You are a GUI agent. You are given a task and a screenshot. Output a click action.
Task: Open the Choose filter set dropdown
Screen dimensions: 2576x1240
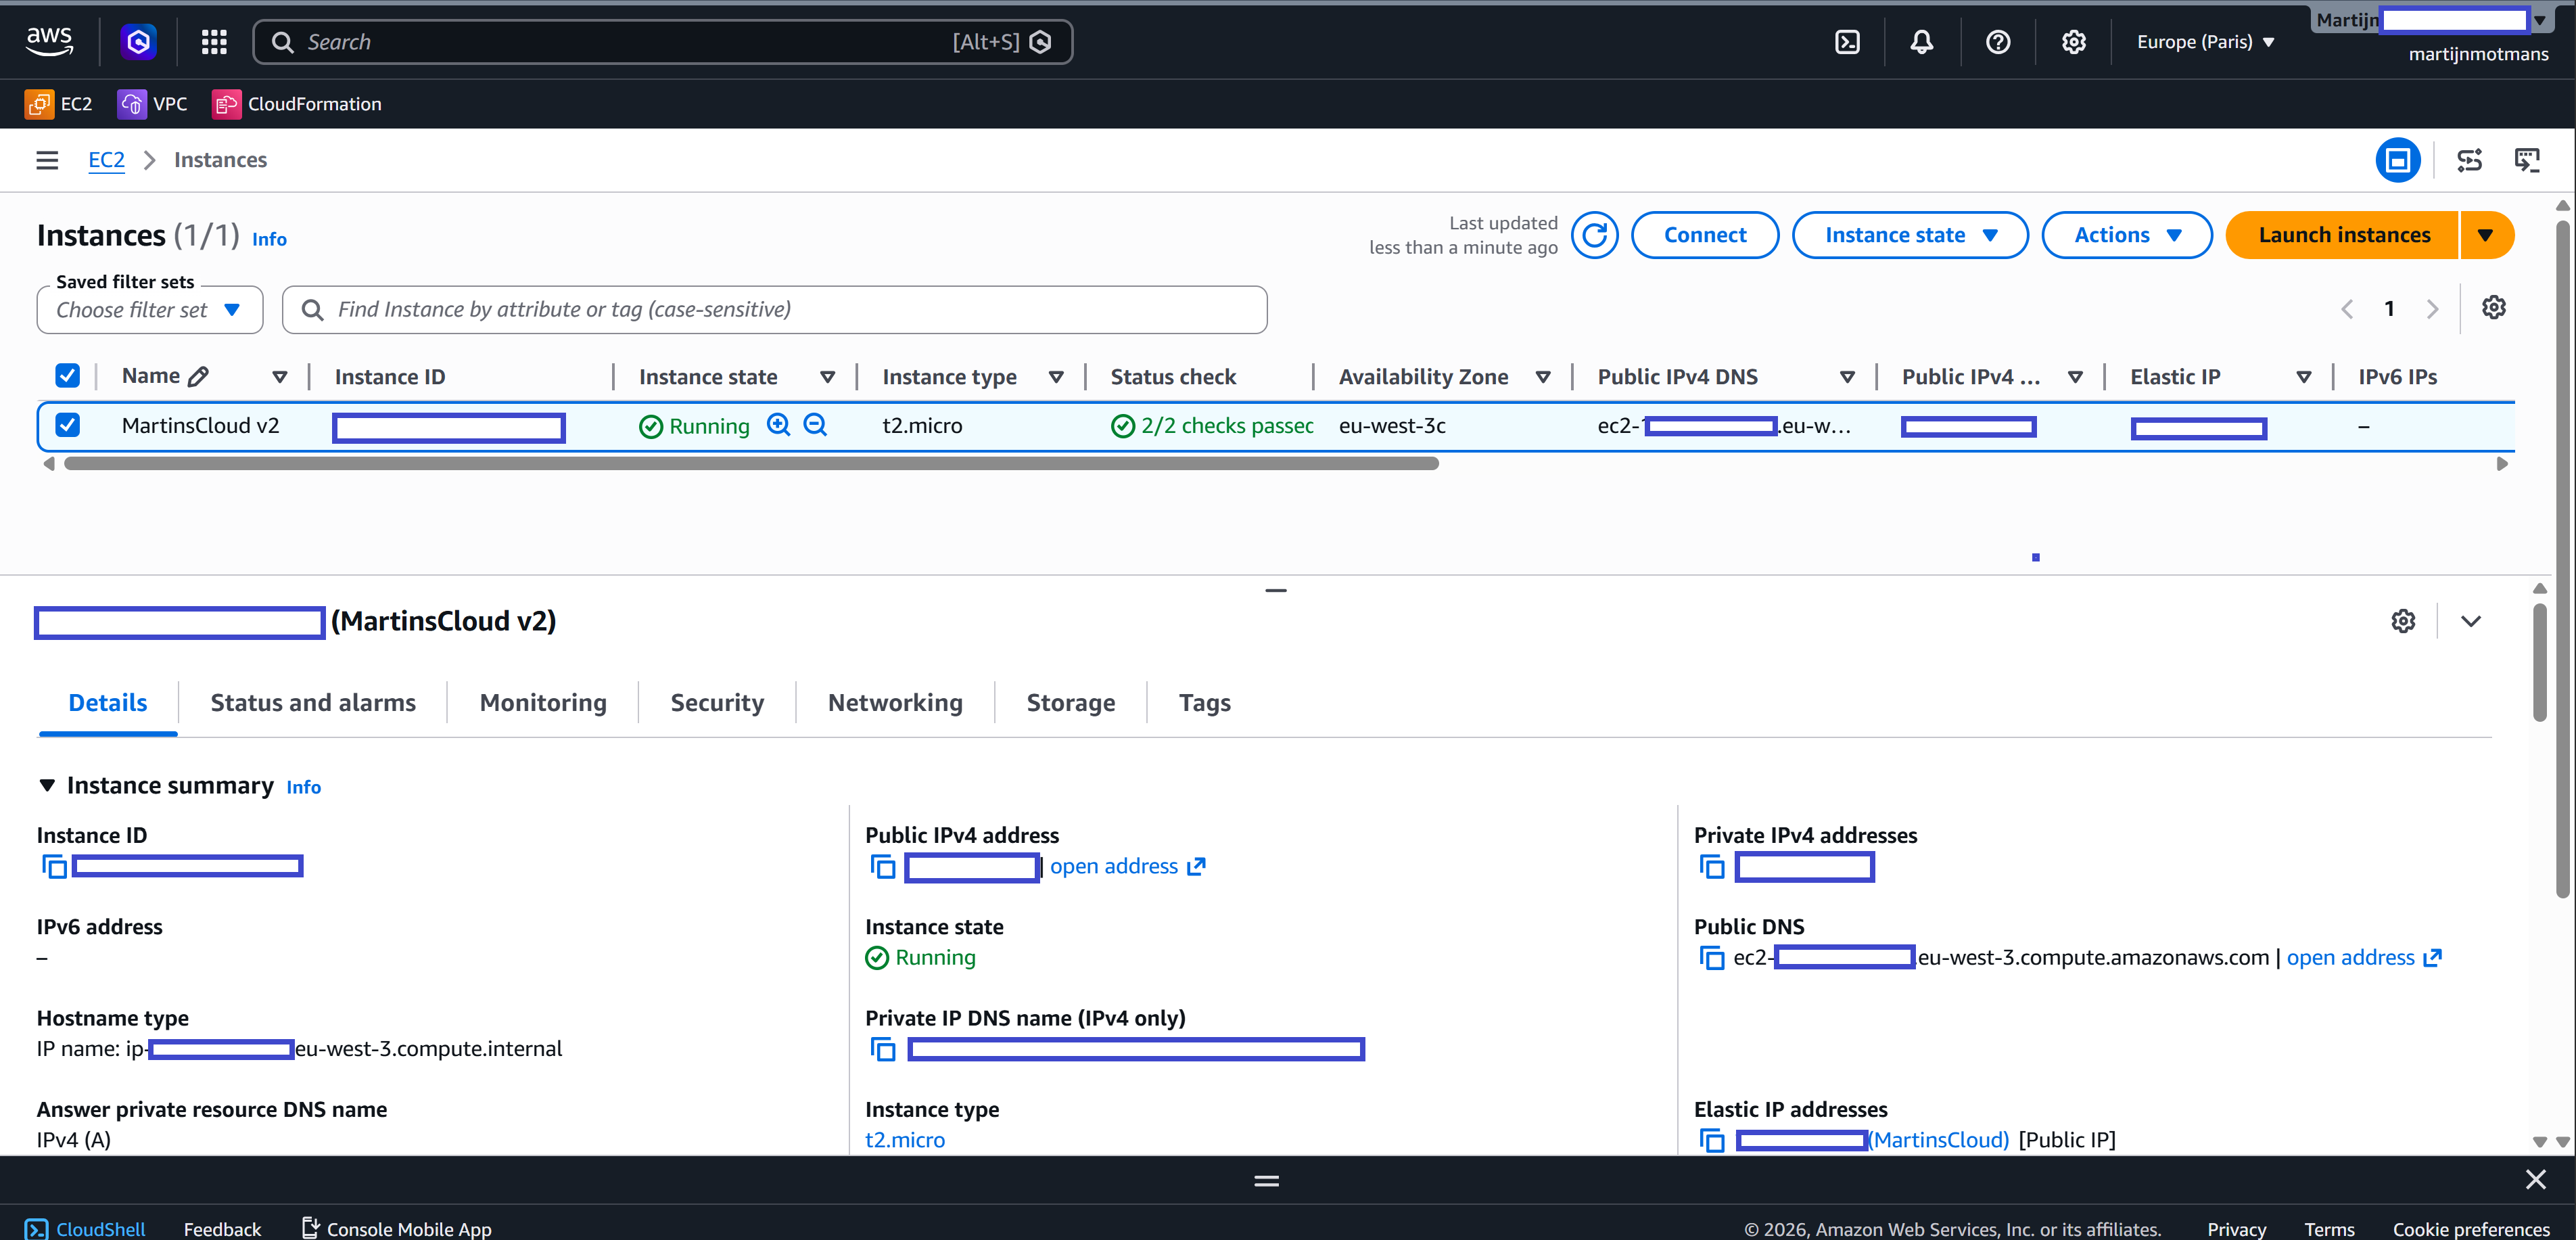click(149, 310)
